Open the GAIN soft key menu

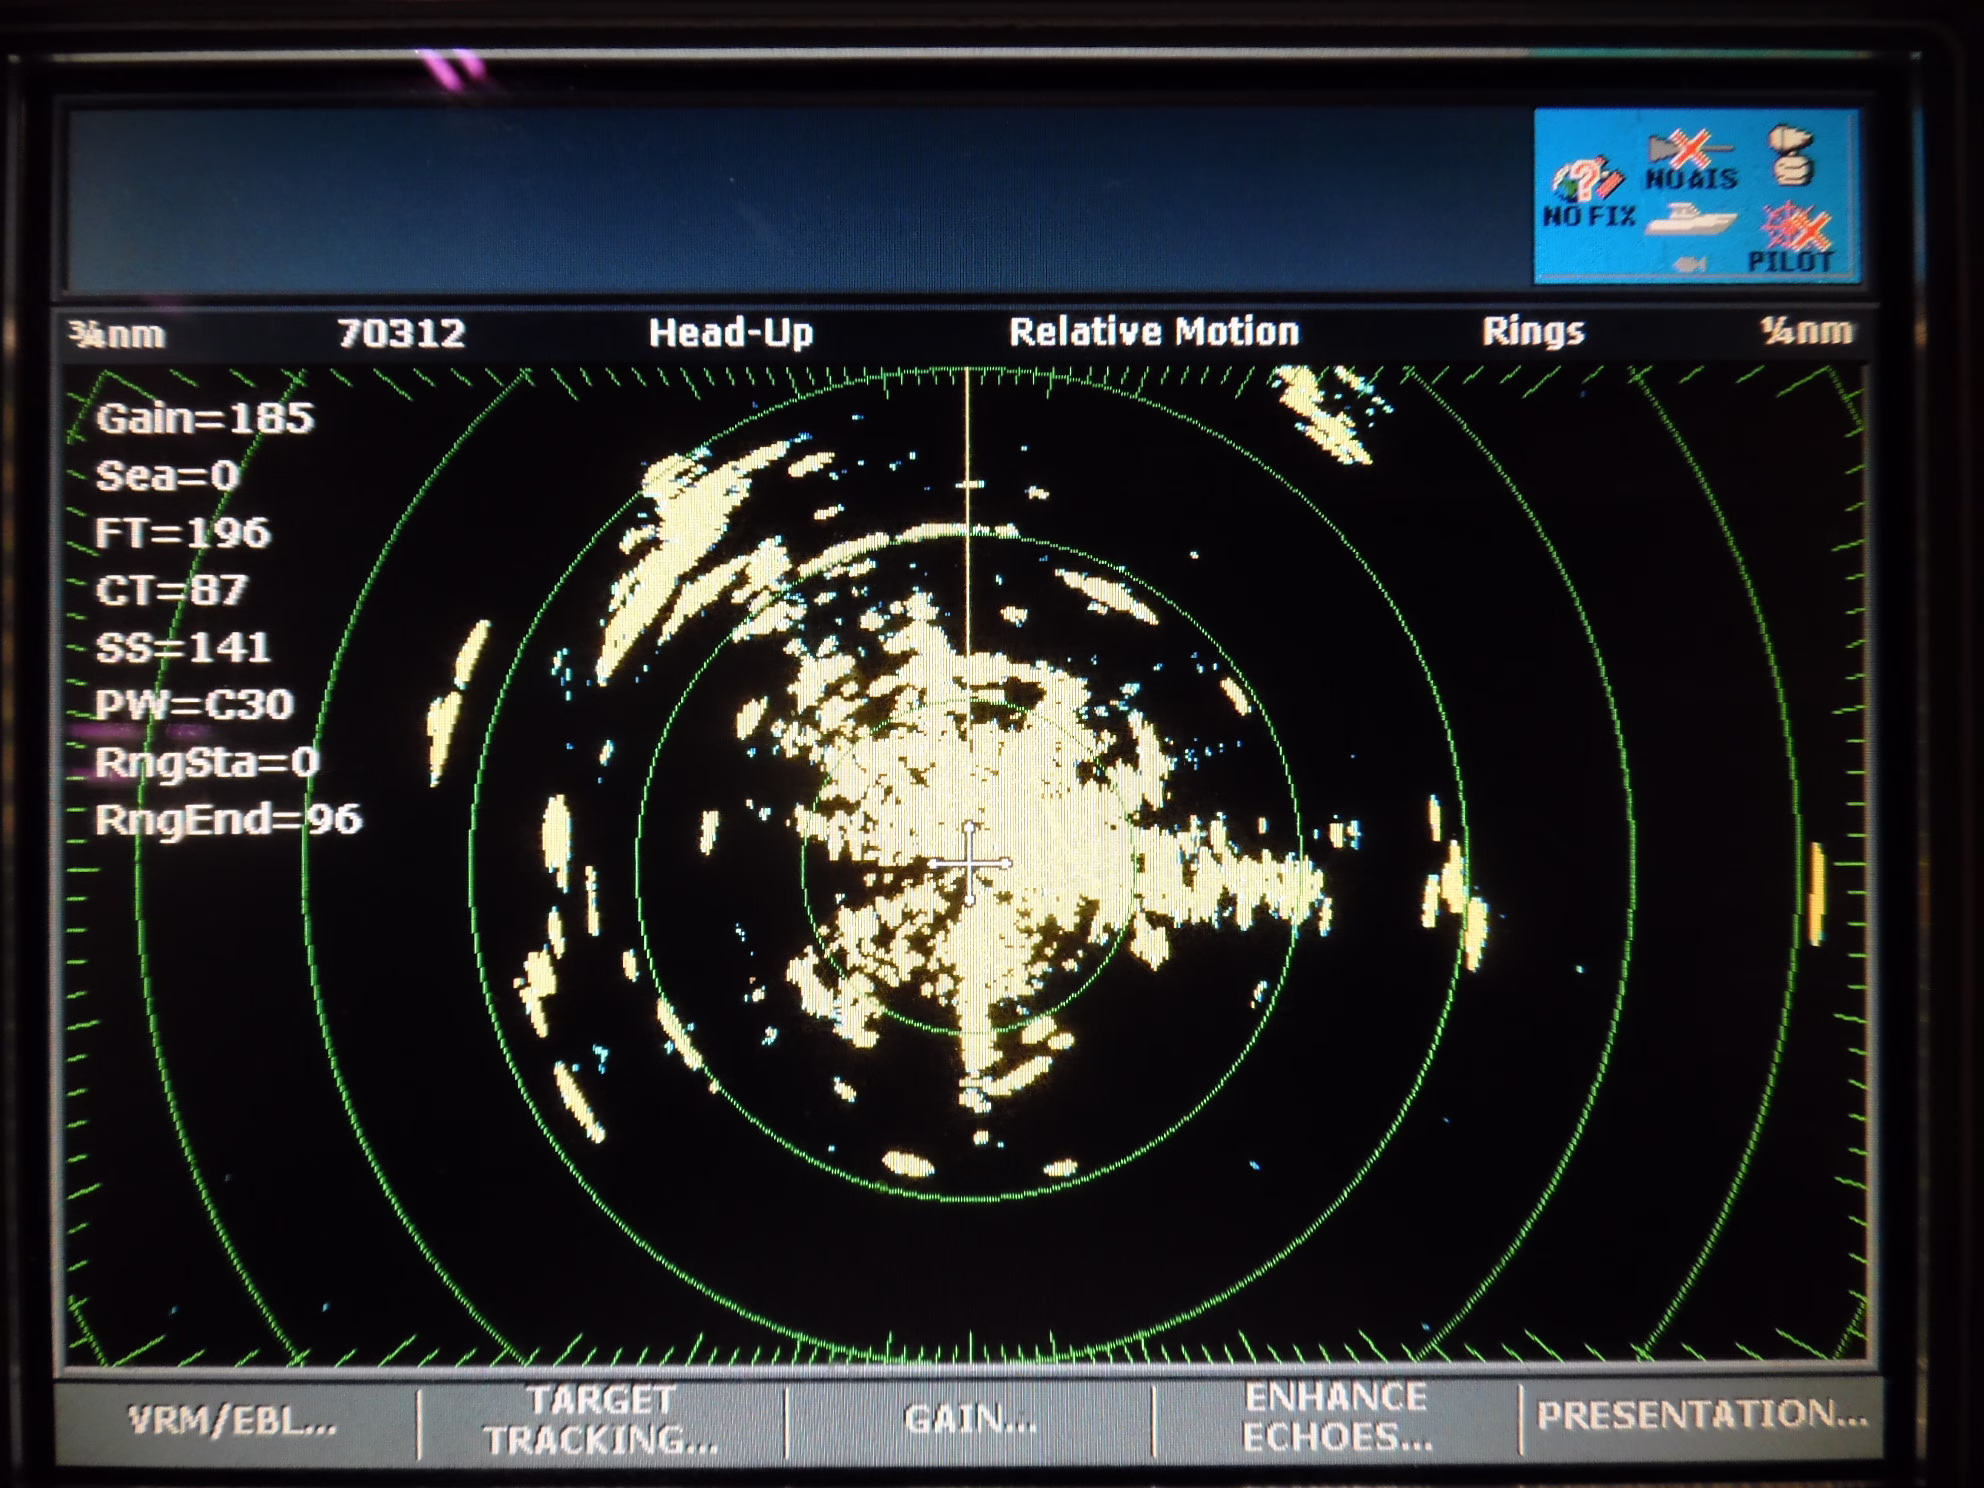tap(969, 1419)
